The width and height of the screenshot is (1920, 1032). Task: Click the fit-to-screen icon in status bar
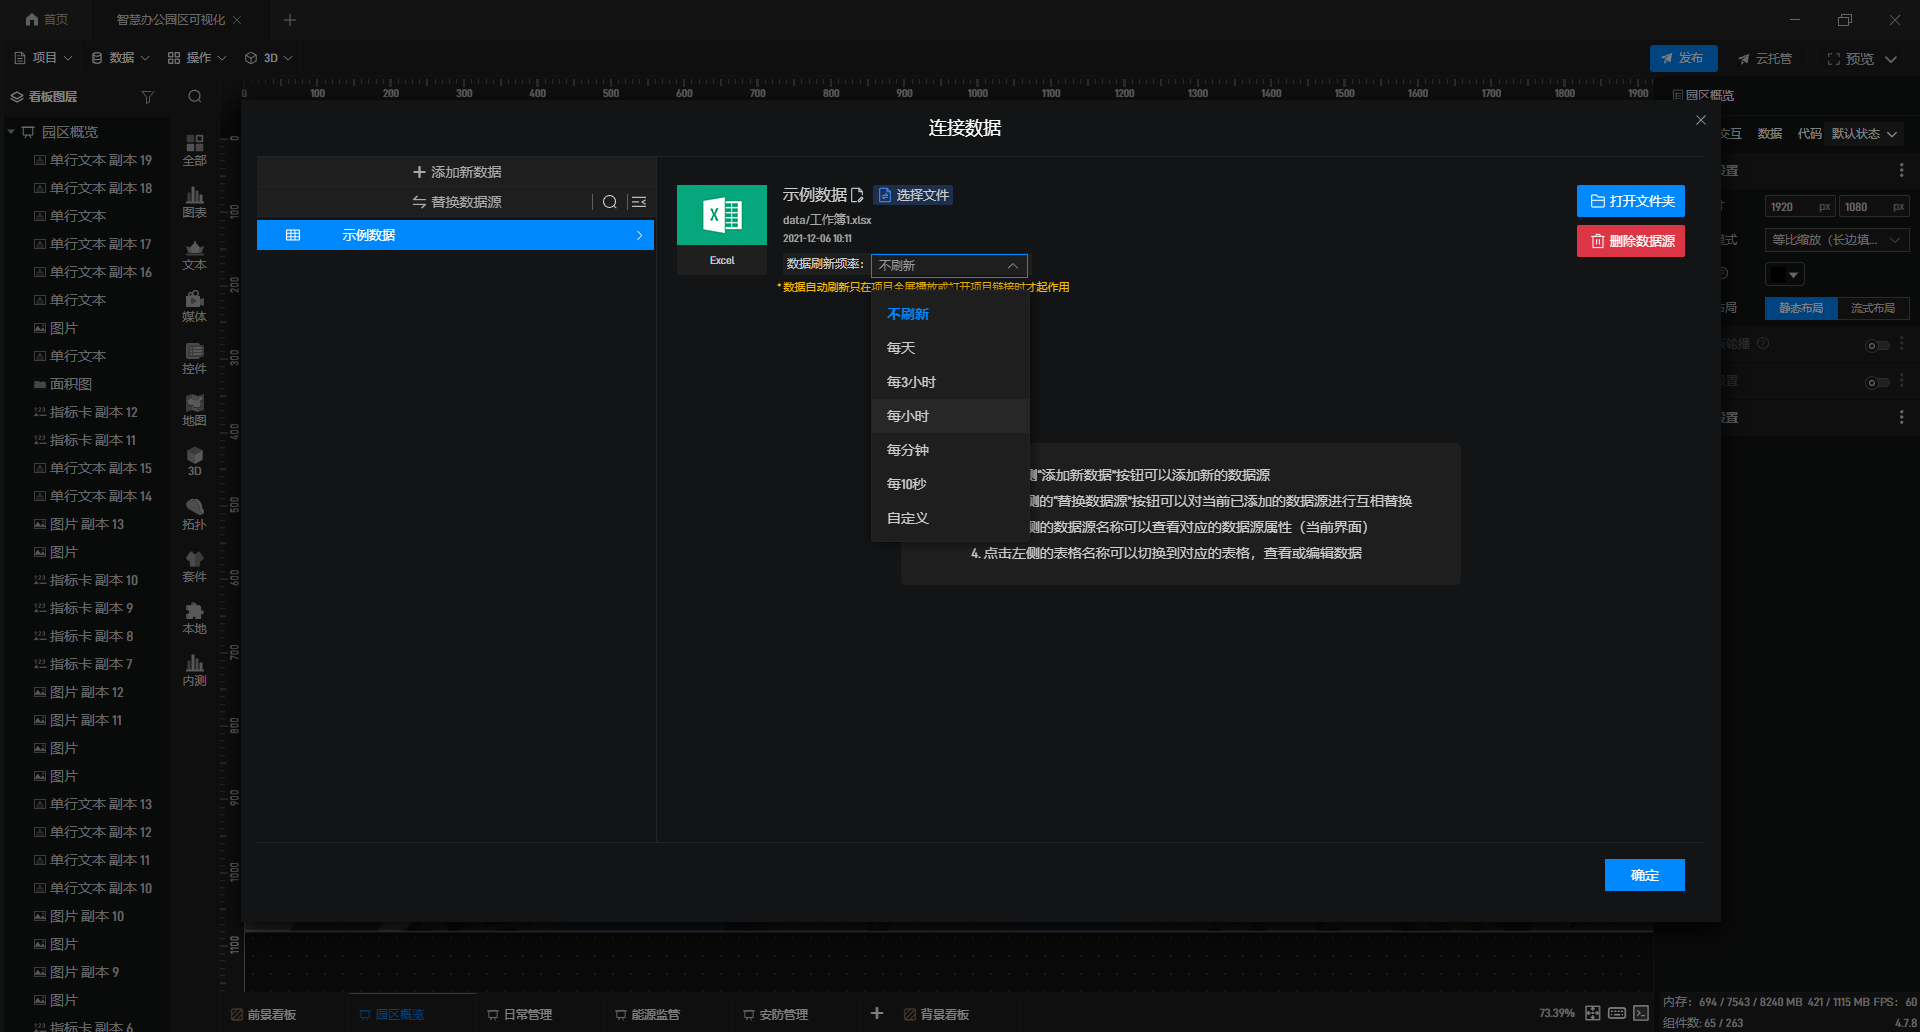tap(1593, 1013)
